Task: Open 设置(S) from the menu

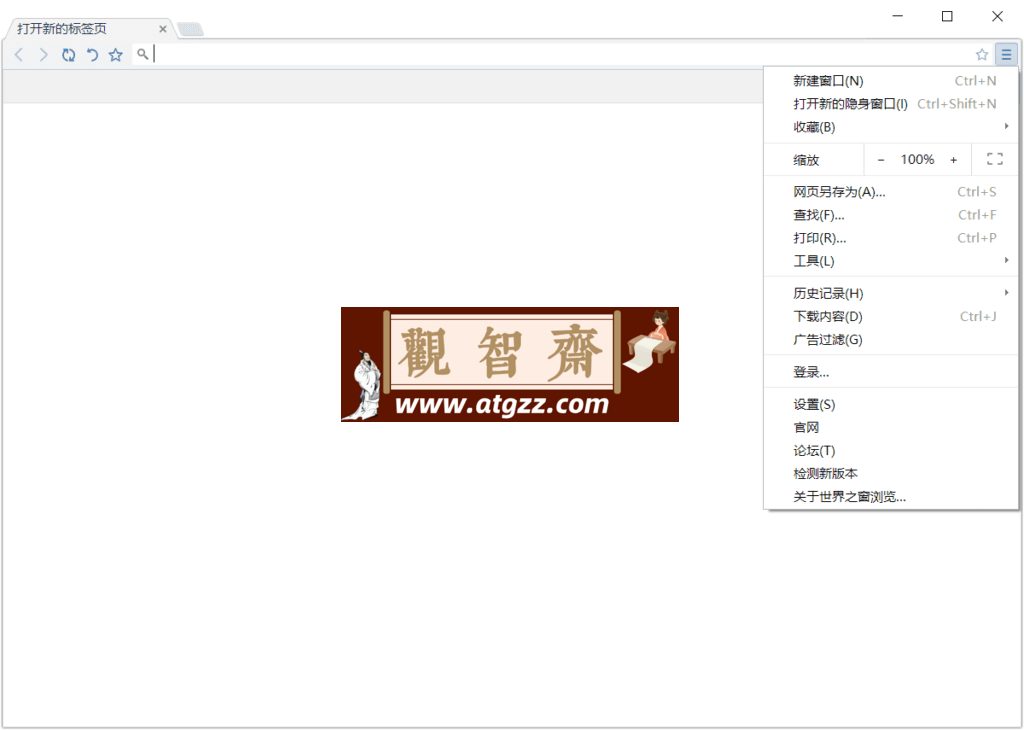Action: point(891,405)
